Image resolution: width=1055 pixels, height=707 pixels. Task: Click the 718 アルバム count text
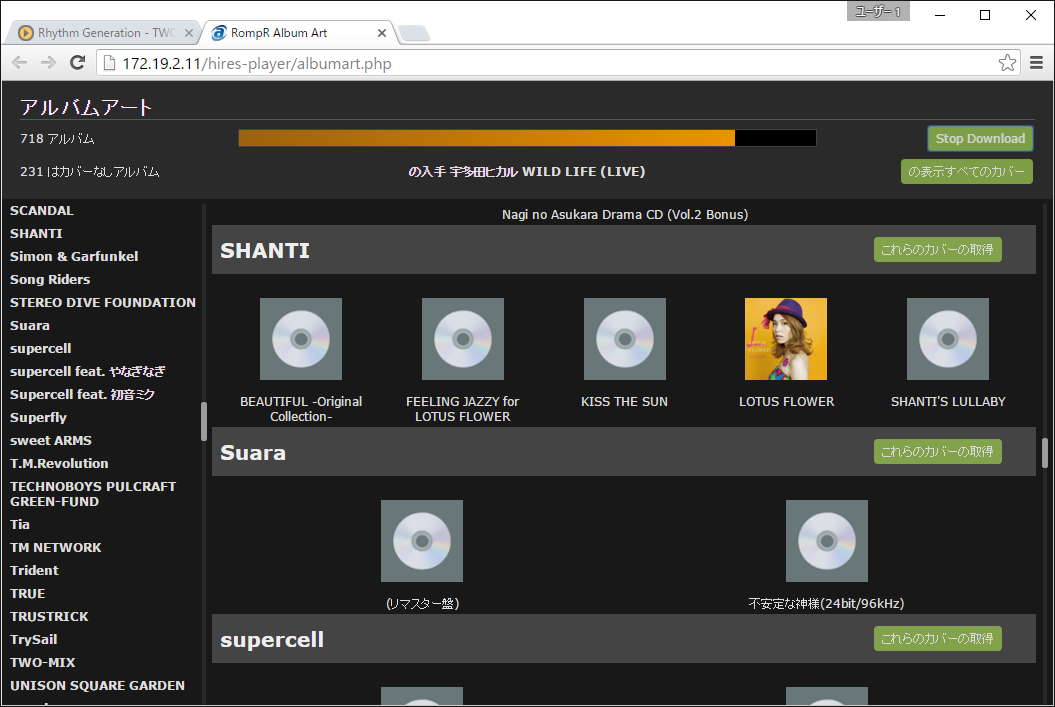tap(57, 139)
